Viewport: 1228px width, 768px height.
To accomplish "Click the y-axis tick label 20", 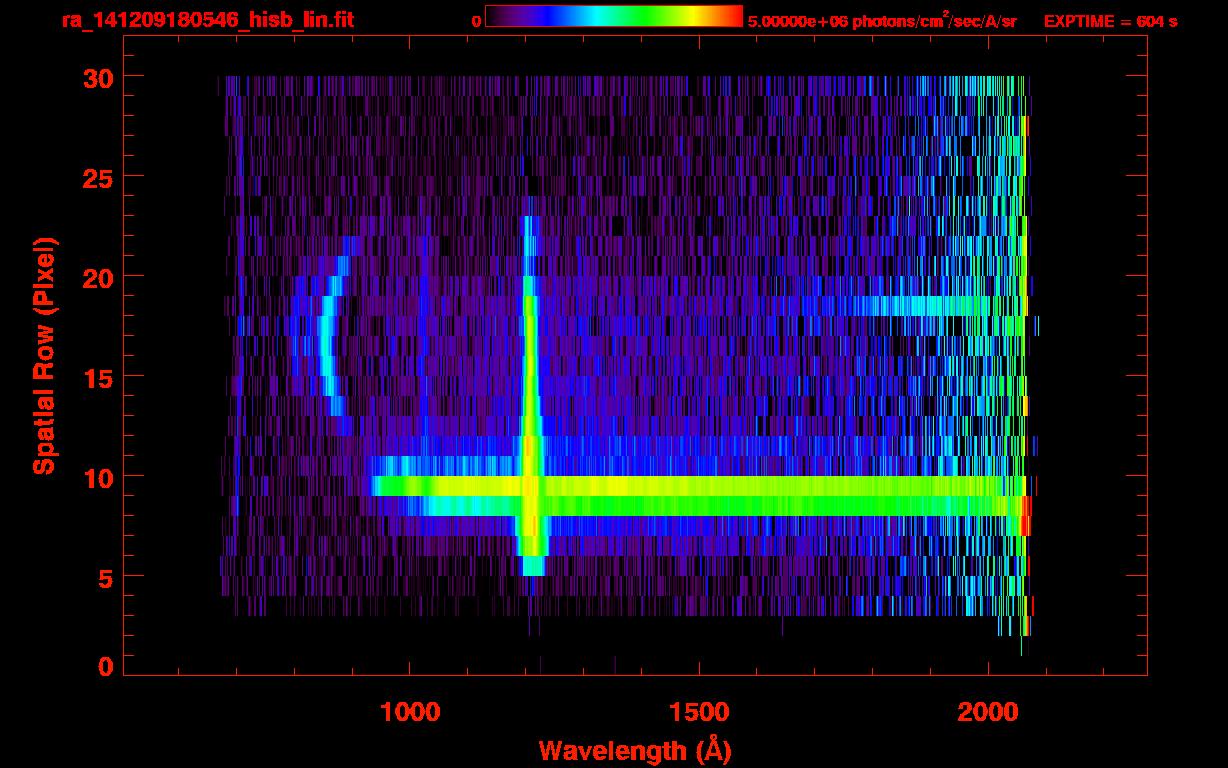I will [98, 277].
